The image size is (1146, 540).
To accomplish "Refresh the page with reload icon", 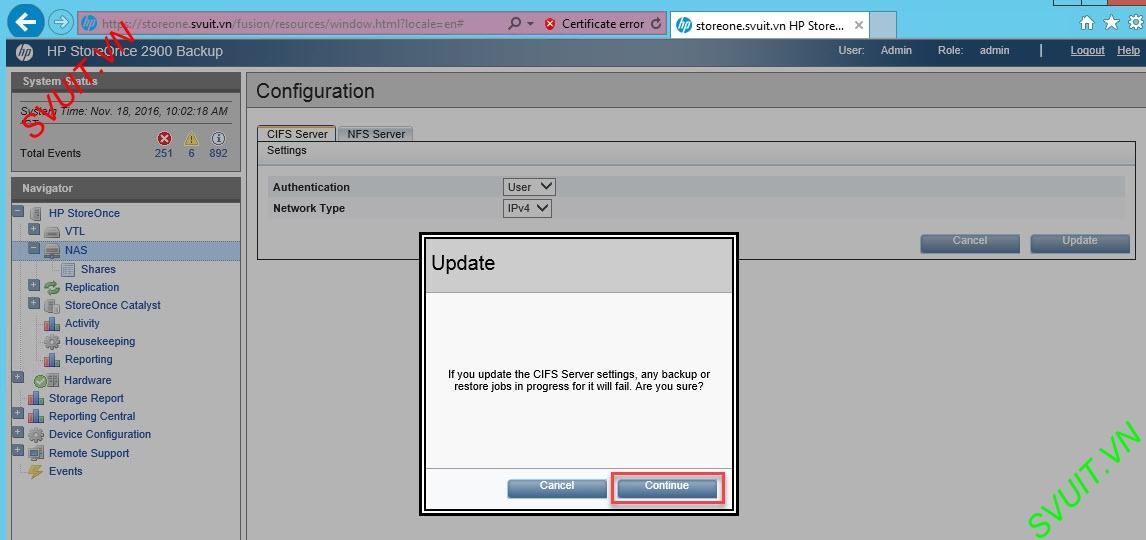I will pyautogui.click(x=656, y=23).
